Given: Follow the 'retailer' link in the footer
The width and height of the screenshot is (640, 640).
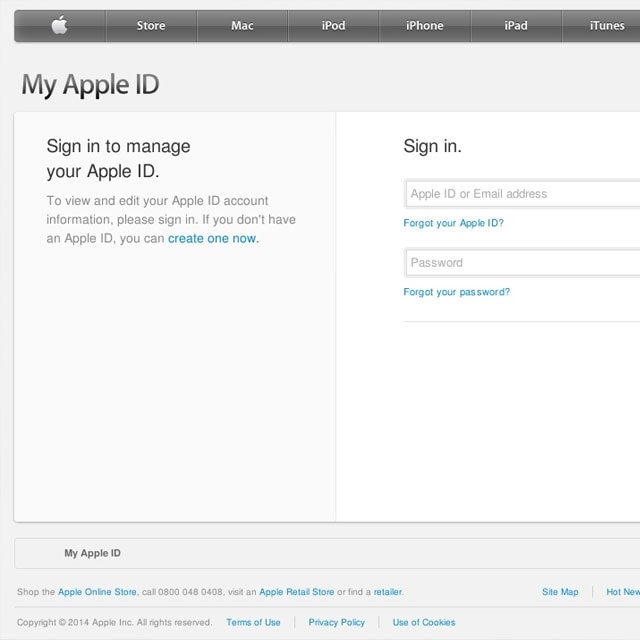Looking at the screenshot, I should (x=387, y=592).
